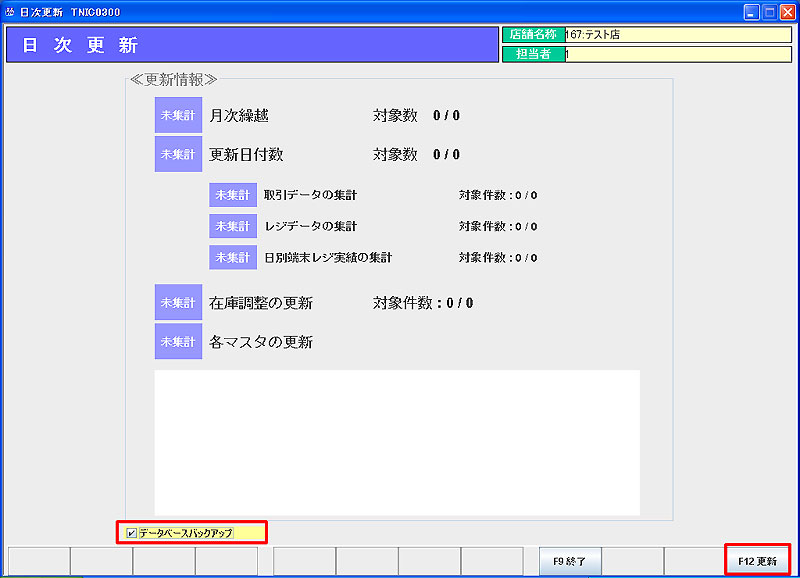Click the 担当者 input field

coord(678,54)
